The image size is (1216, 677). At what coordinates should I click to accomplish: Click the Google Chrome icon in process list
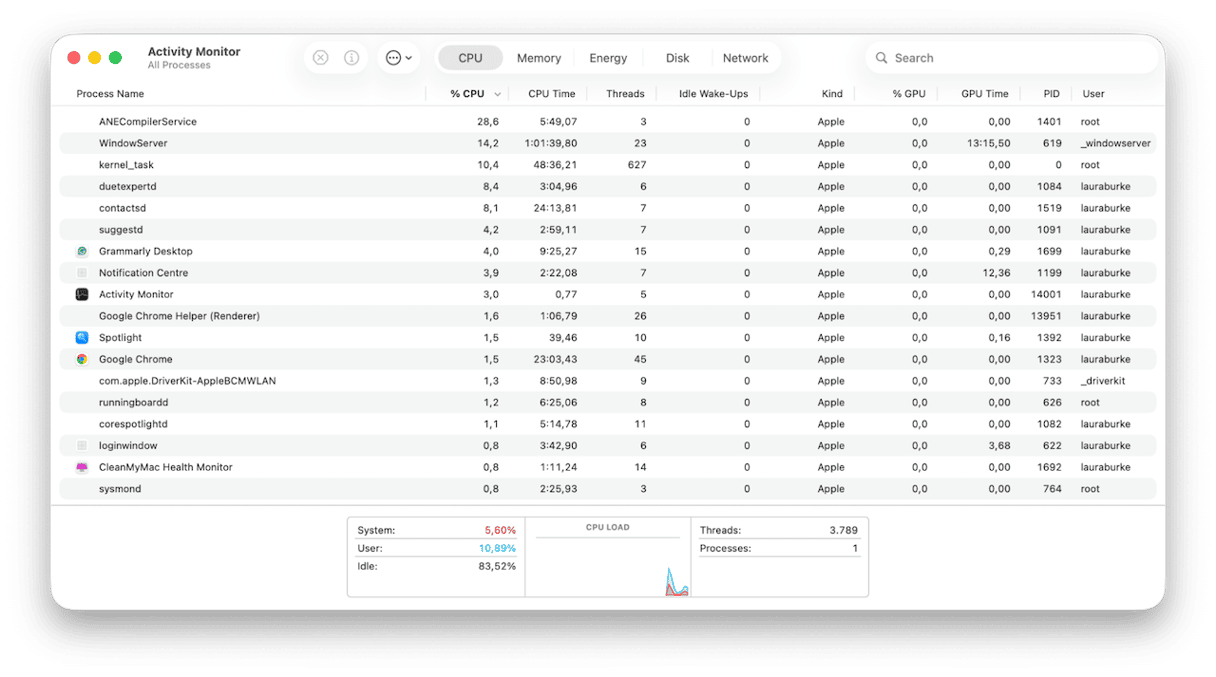[82, 359]
